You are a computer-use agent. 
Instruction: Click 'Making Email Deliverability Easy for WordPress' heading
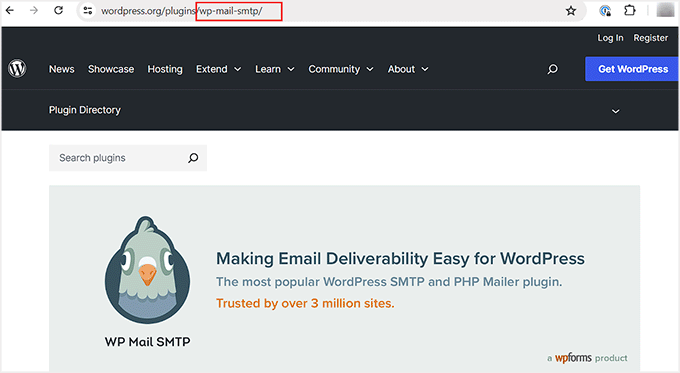(x=400, y=259)
